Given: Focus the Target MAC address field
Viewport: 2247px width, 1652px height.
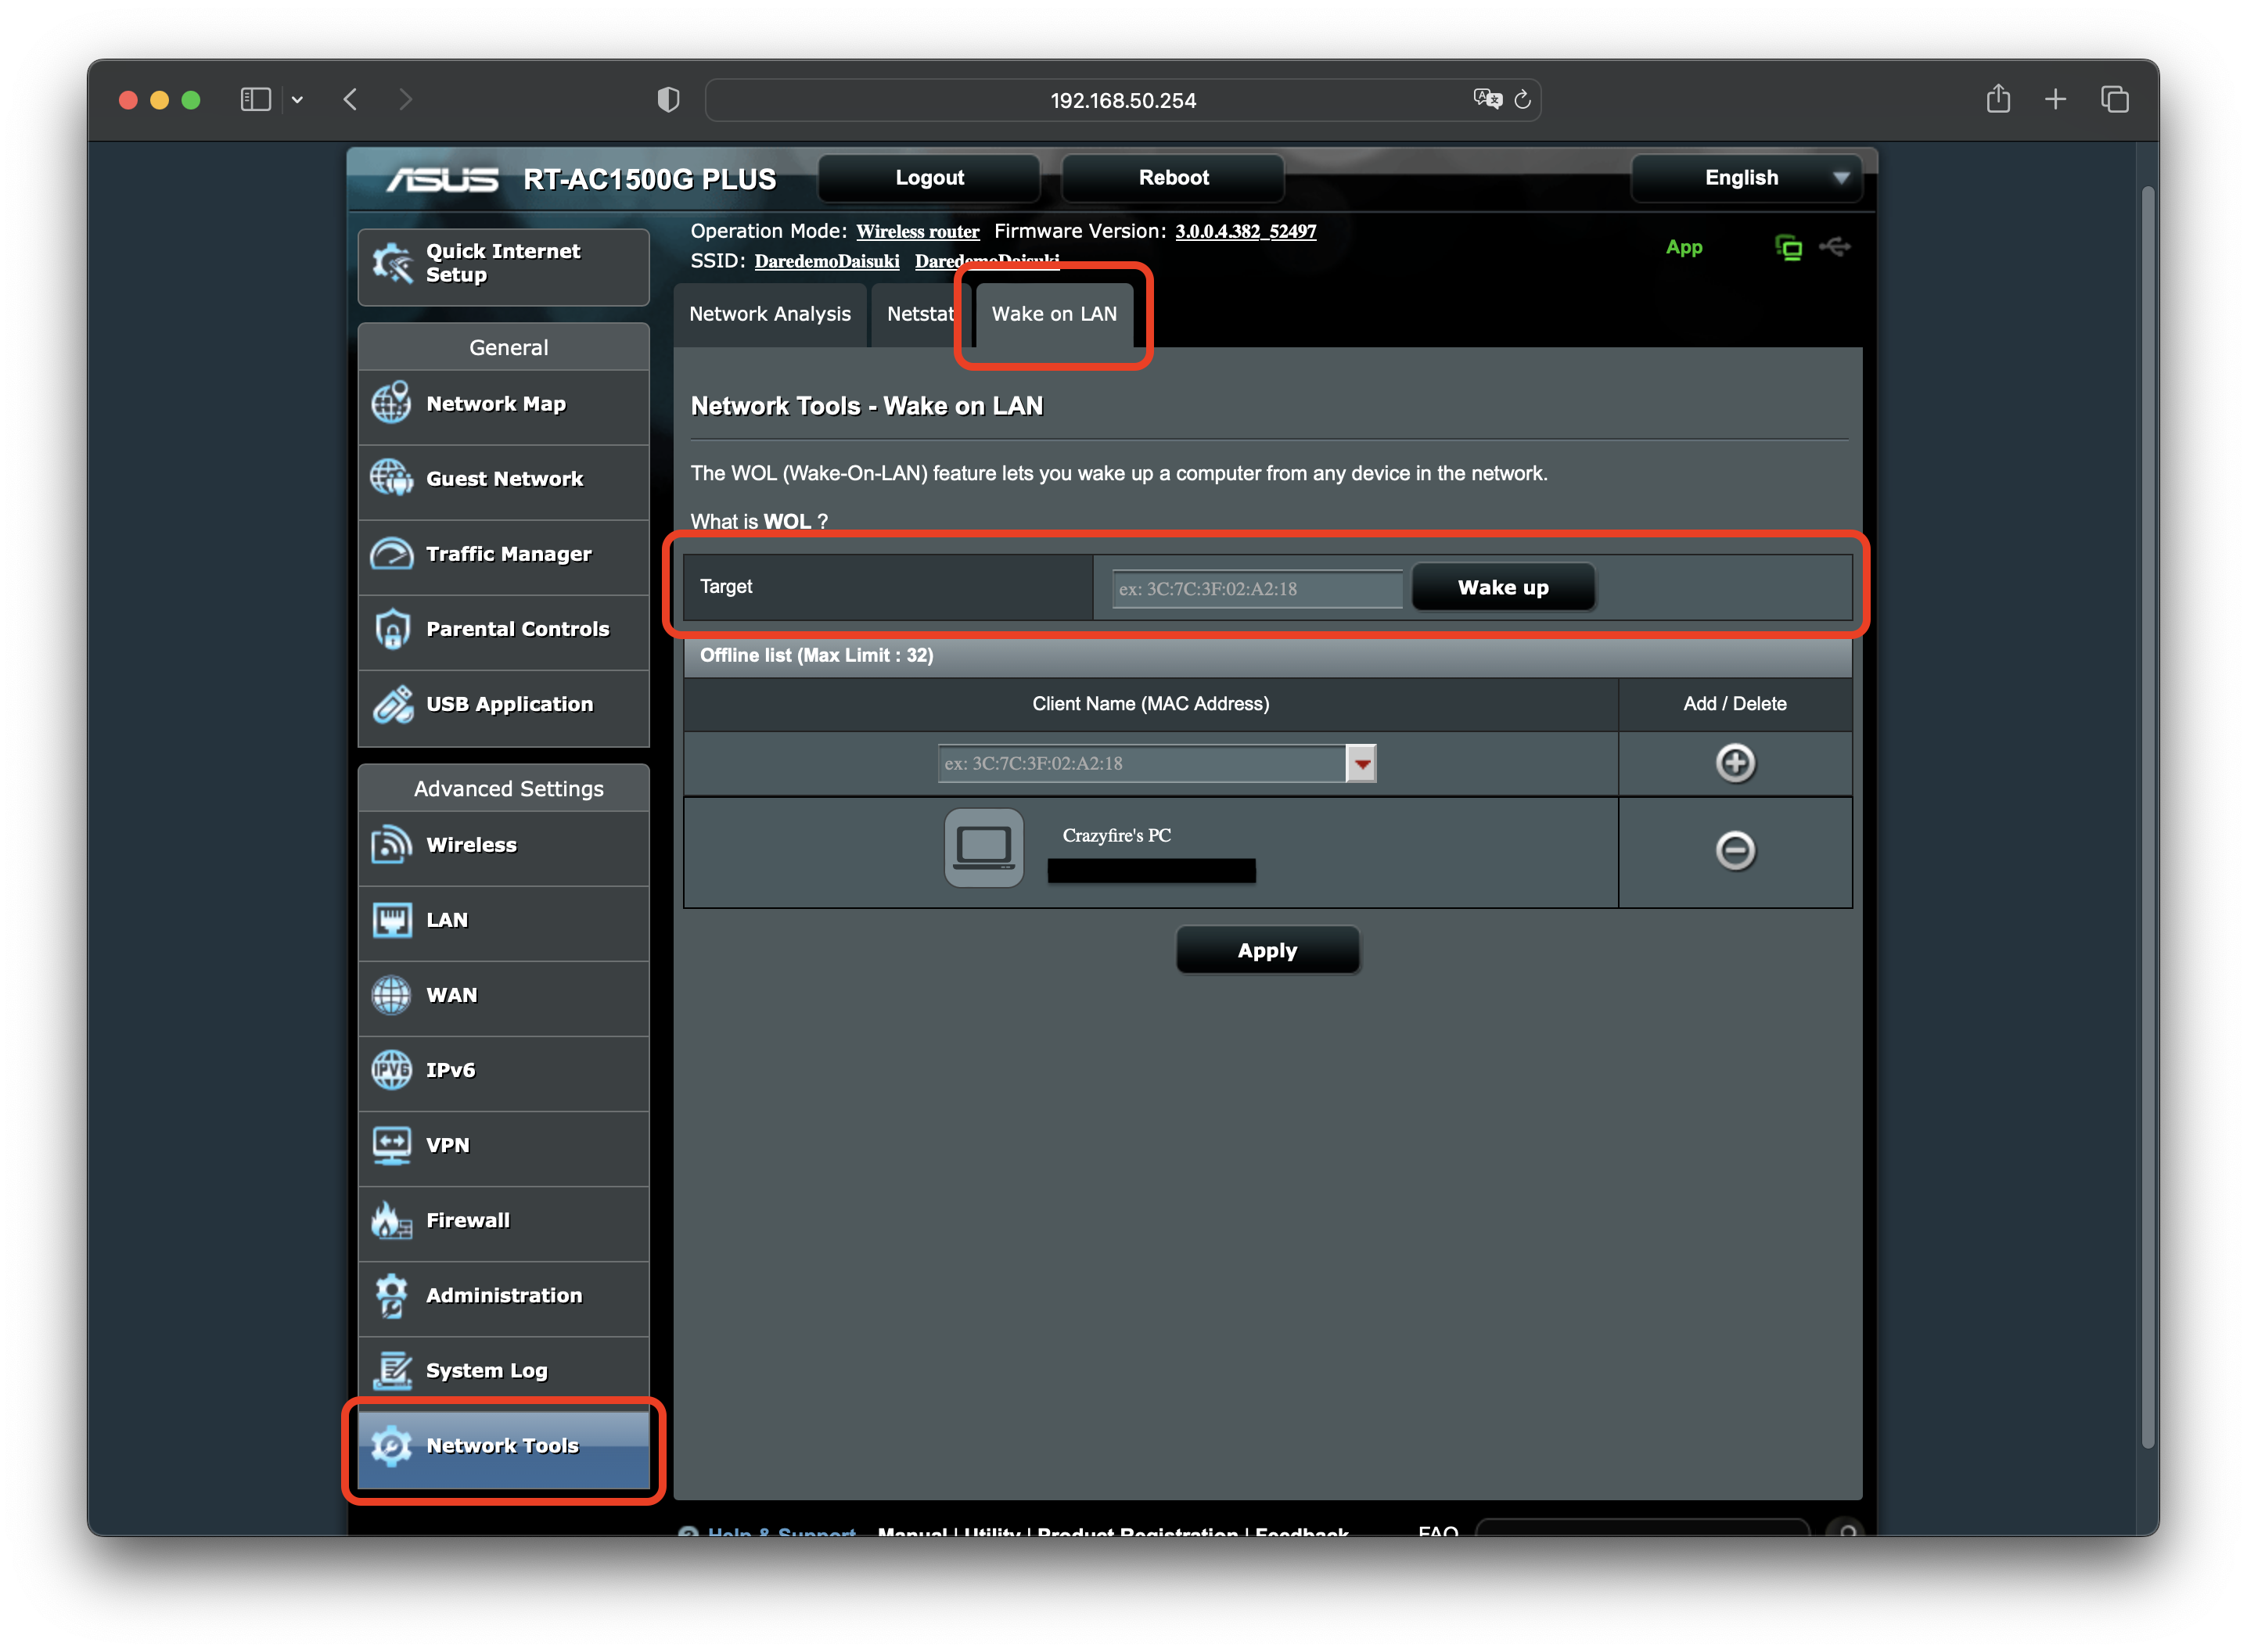Looking at the screenshot, I should click(1256, 589).
